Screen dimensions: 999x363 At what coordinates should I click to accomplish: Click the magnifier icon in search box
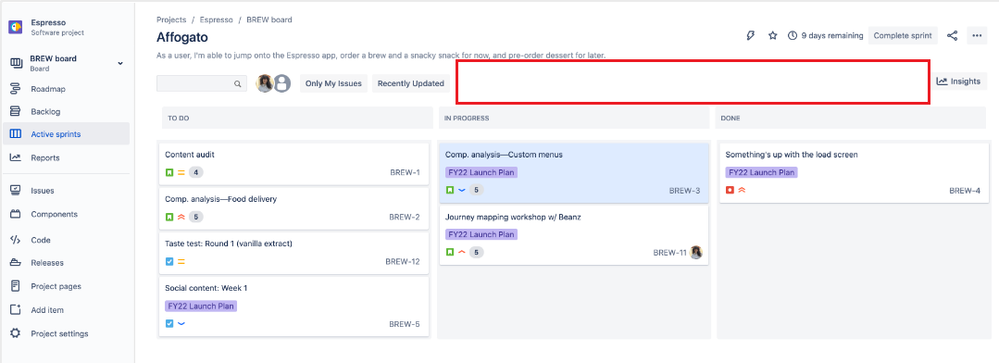(x=238, y=83)
